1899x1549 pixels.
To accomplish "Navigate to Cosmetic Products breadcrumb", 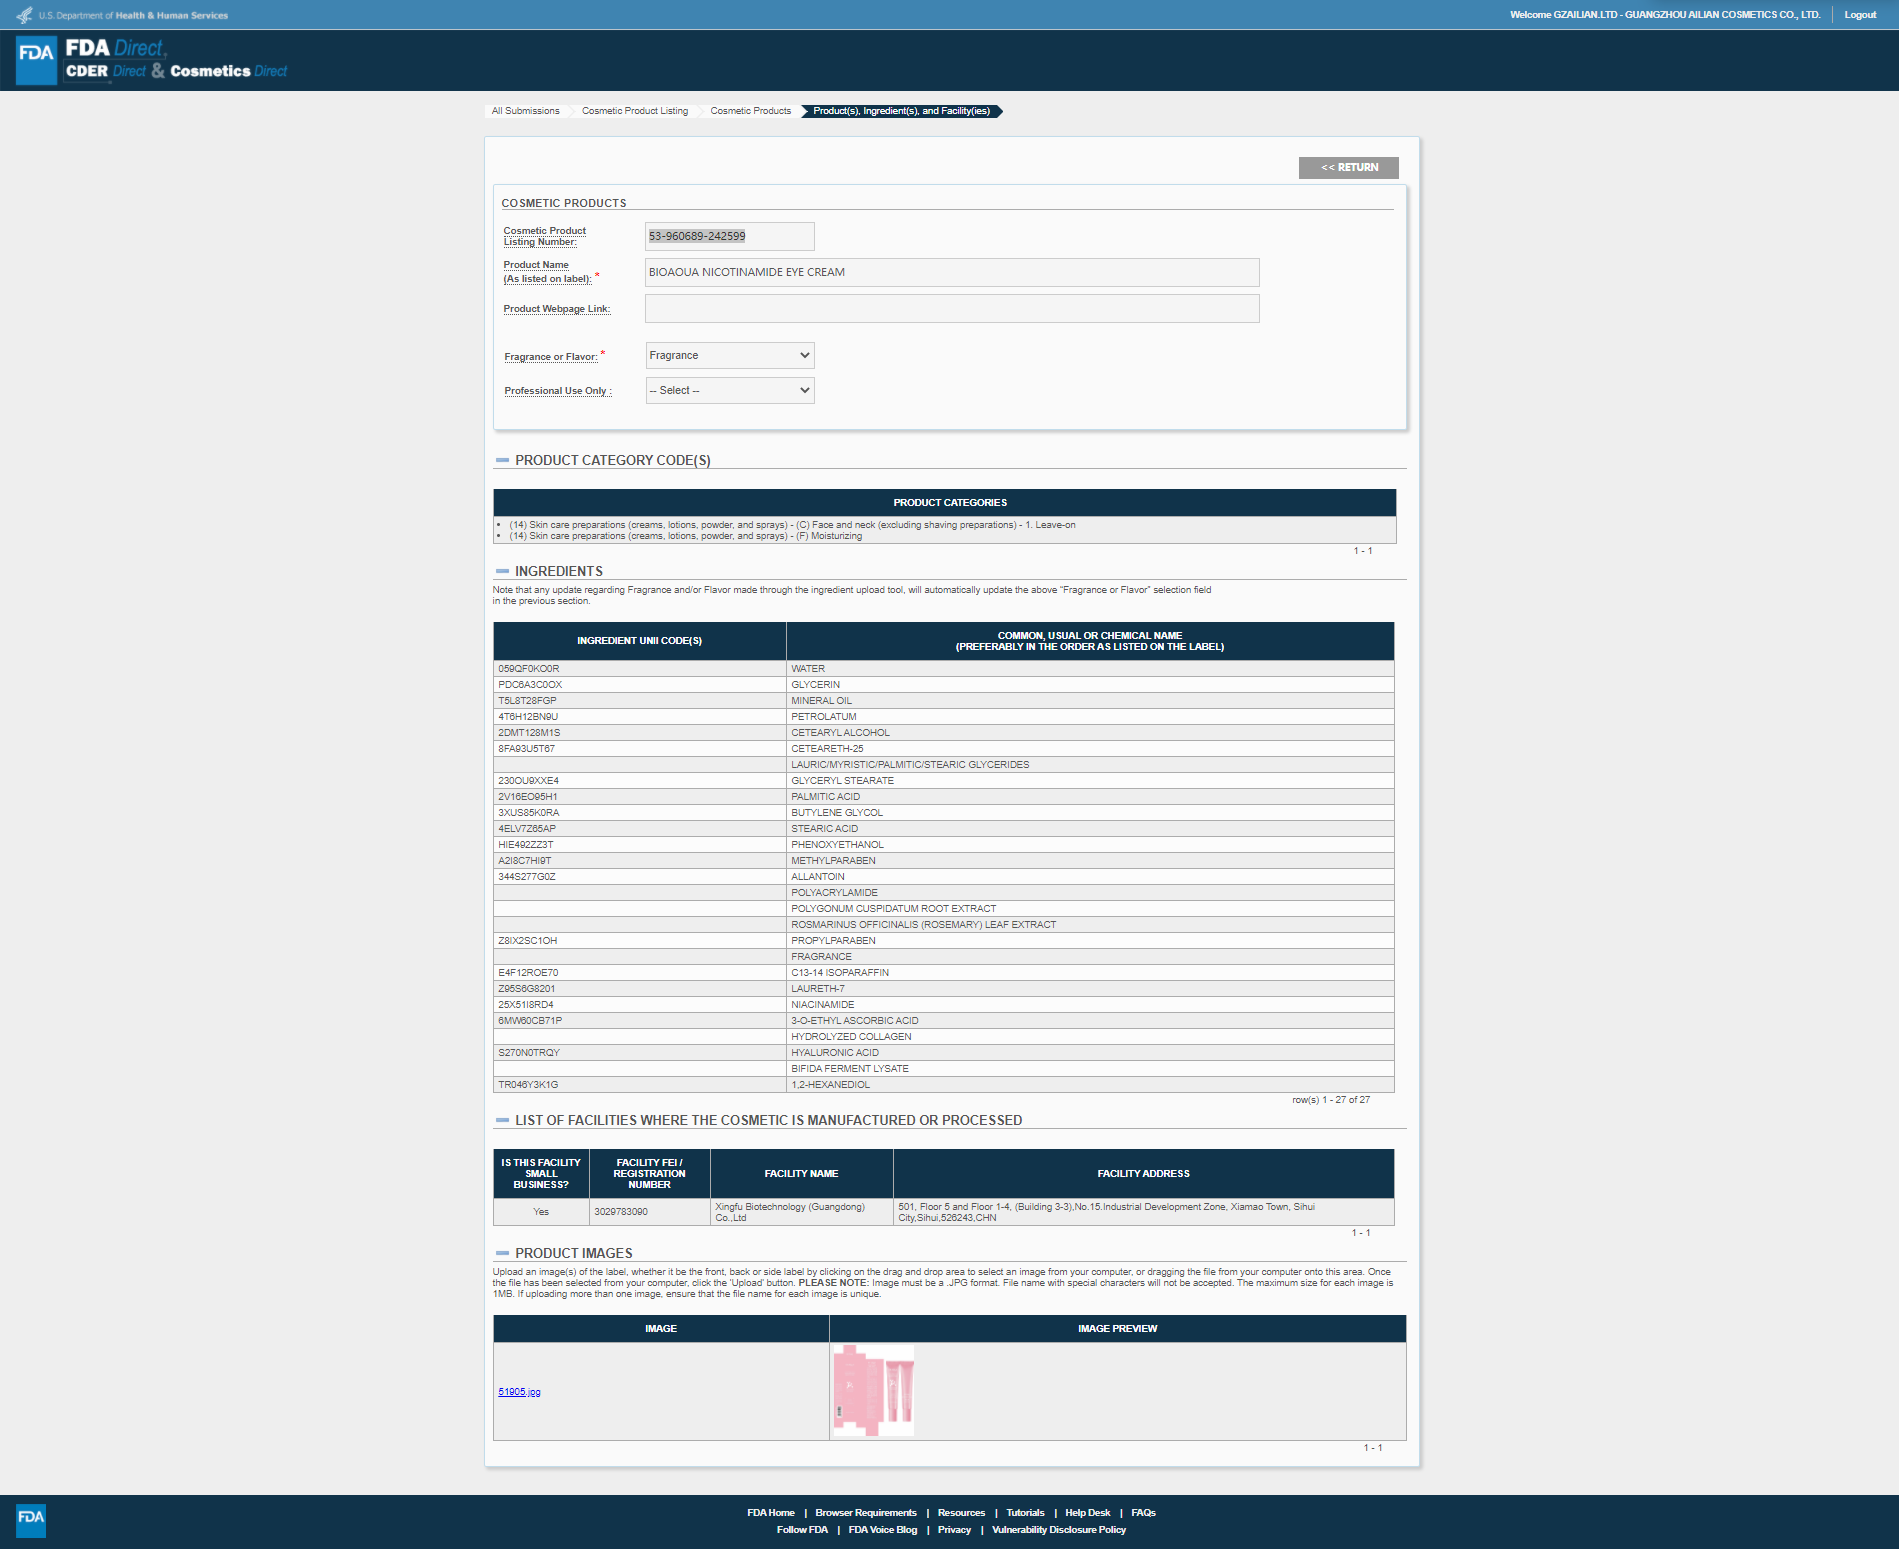I will pos(750,111).
